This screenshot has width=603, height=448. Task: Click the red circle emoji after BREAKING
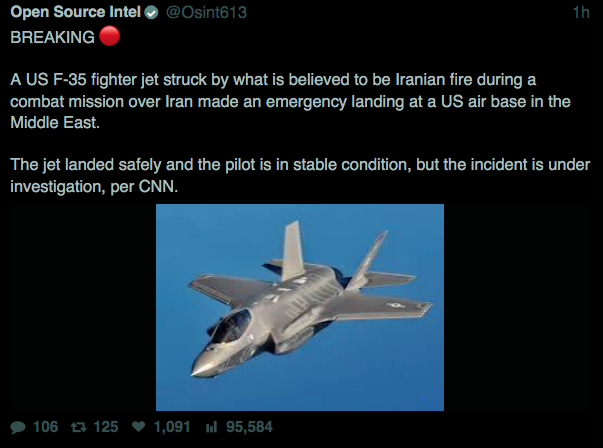[110, 37]
